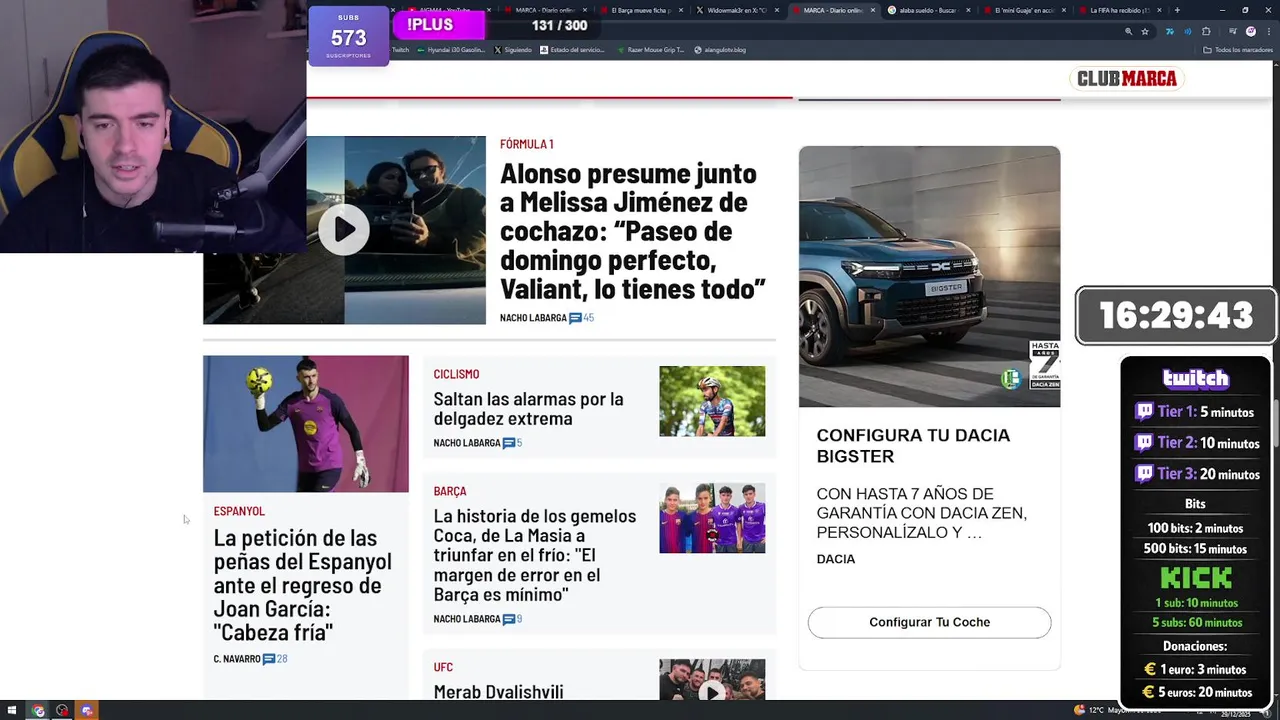
Task: Play the Merab Dvalishvili video thumbnail
Action: (712, 692)
